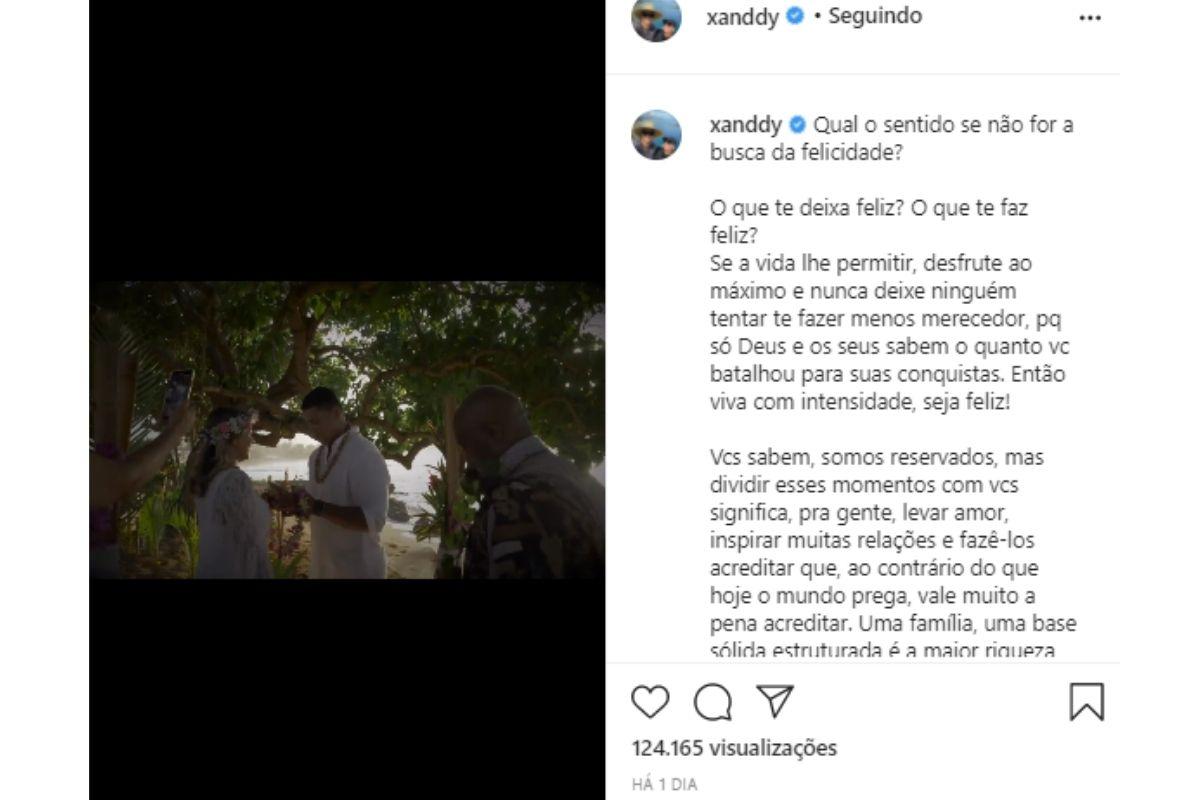This screenshot has height=800, width=1200.
Task: View the 124.165 visualizações count
Action: coord(734,748)
